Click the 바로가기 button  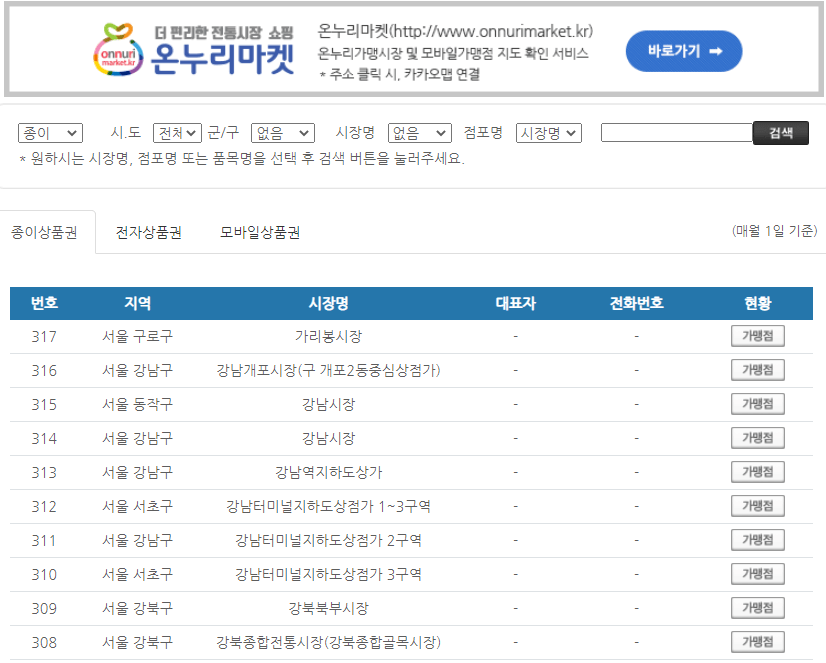coord(683,50)
